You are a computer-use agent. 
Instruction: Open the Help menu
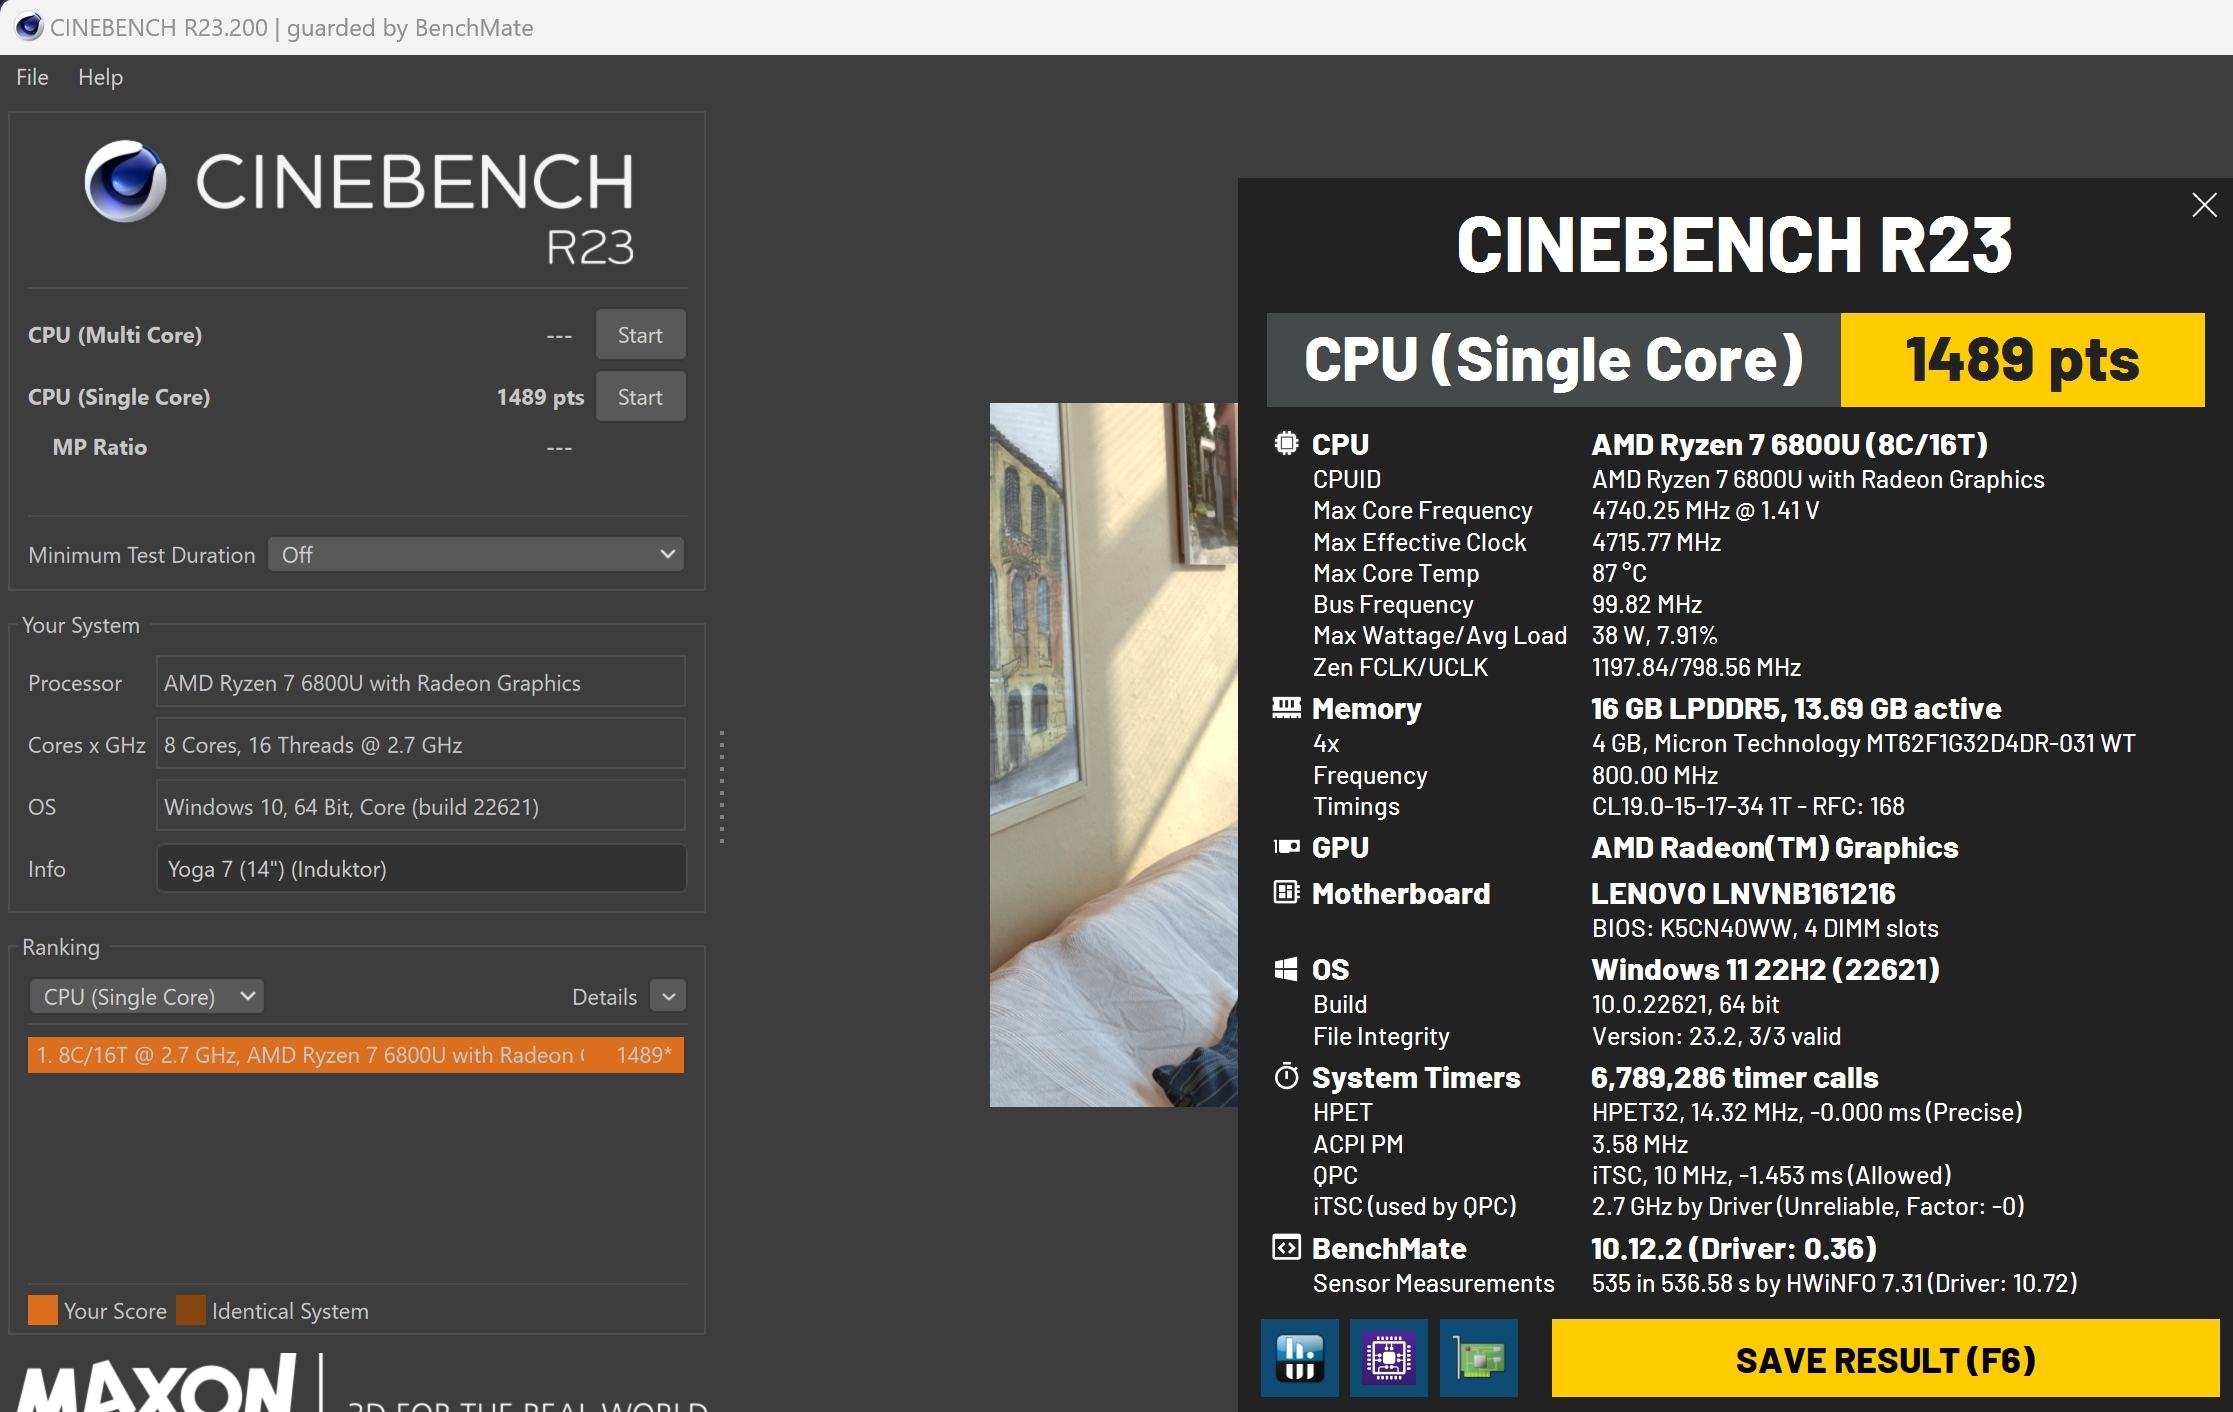(100, 77)
